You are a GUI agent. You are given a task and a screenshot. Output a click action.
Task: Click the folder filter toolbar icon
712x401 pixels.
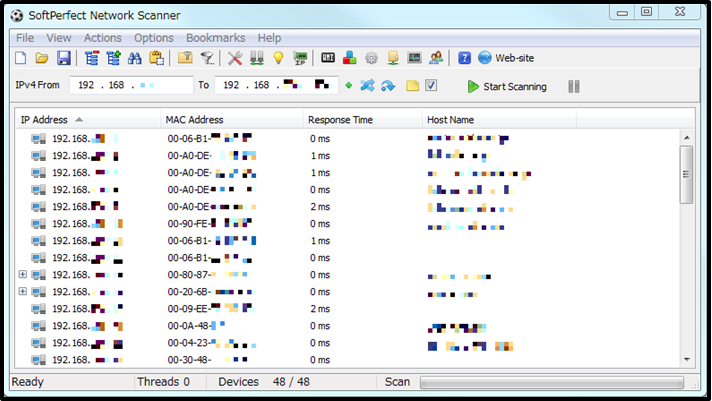(185, 58)
